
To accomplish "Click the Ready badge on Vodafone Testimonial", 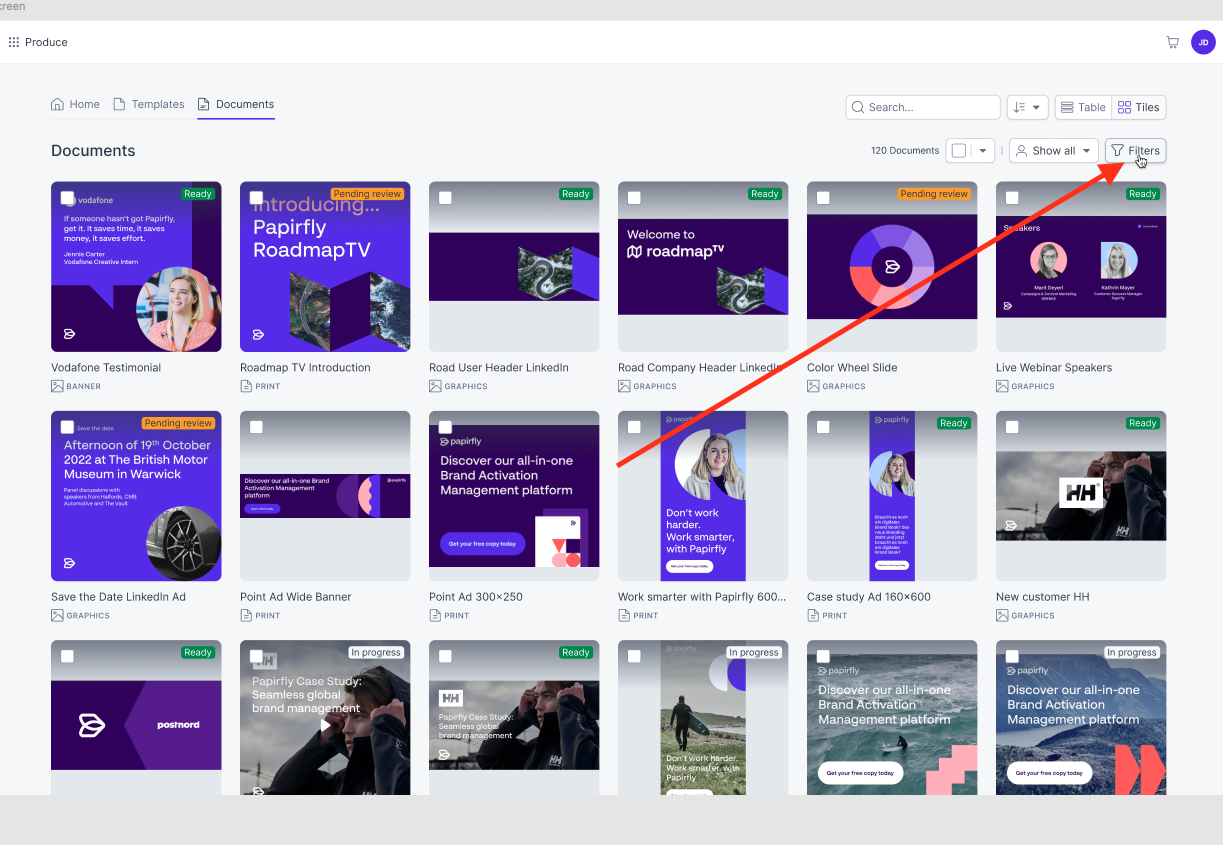I will pos(198,194).
